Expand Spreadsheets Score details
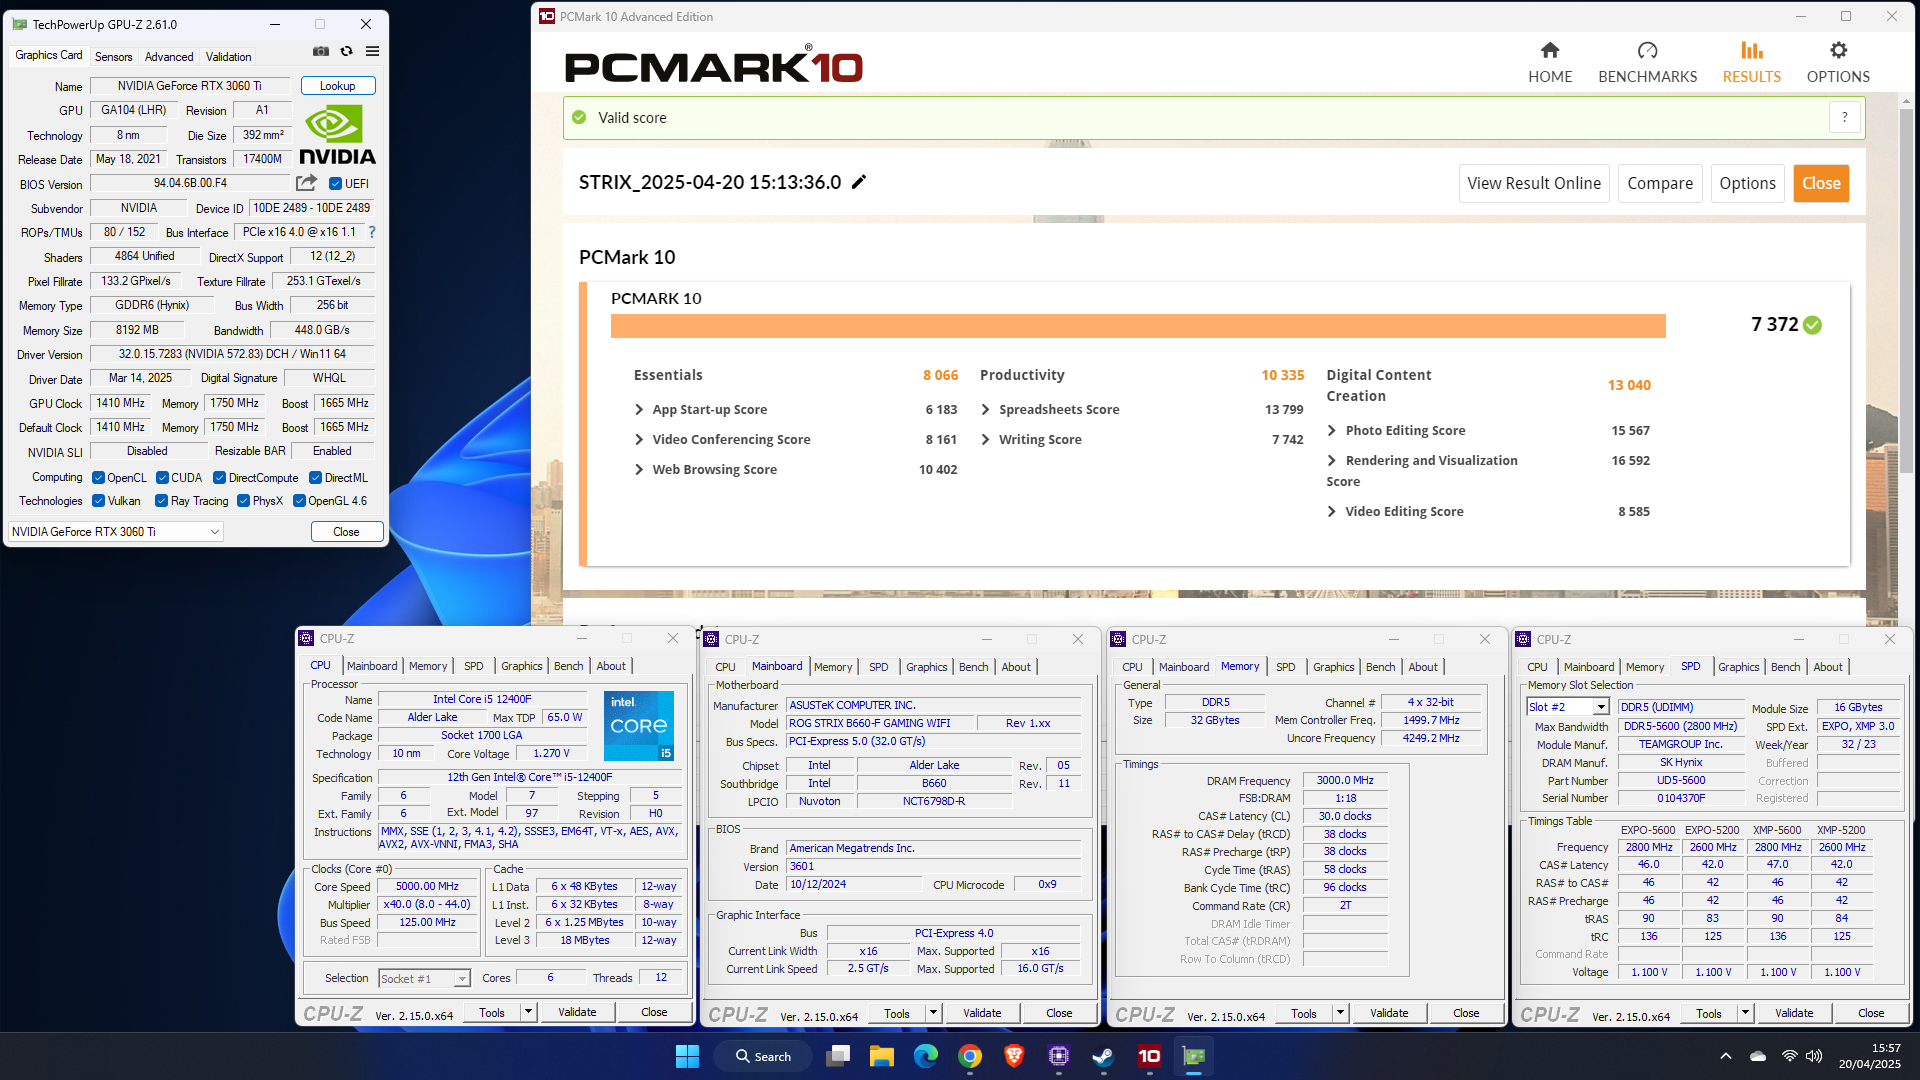The width and height of the screenshot is (1920, 1080). point(986,409)
